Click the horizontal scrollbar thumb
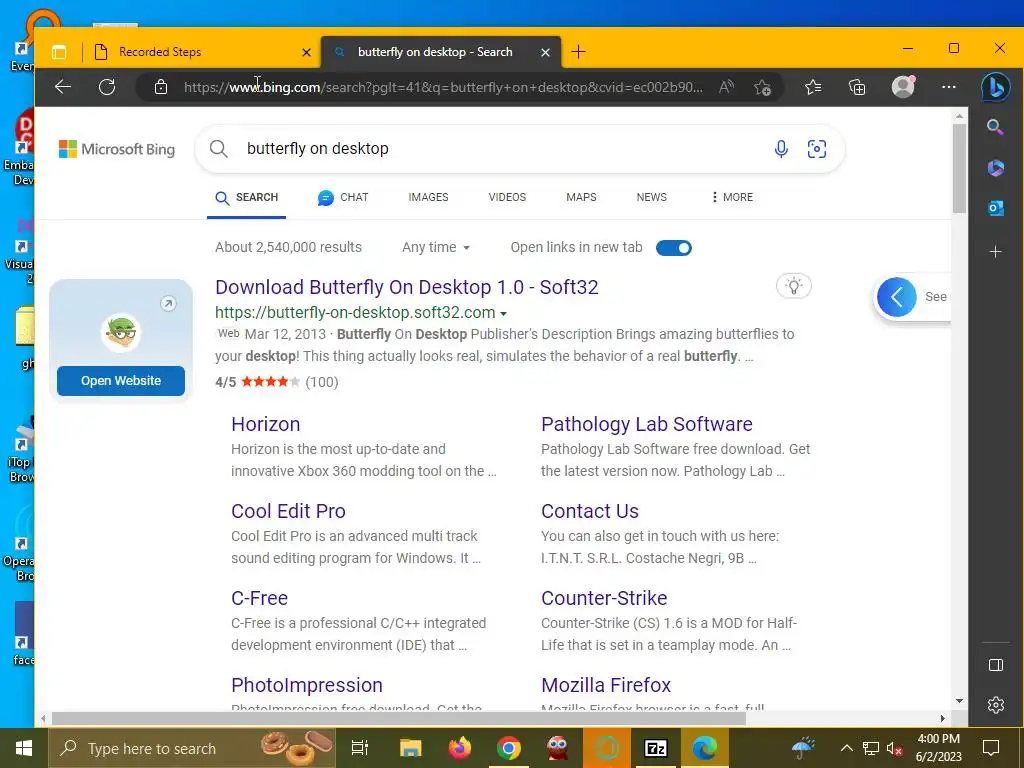This screenshot has height=768, width=1024. coord(398,718)
